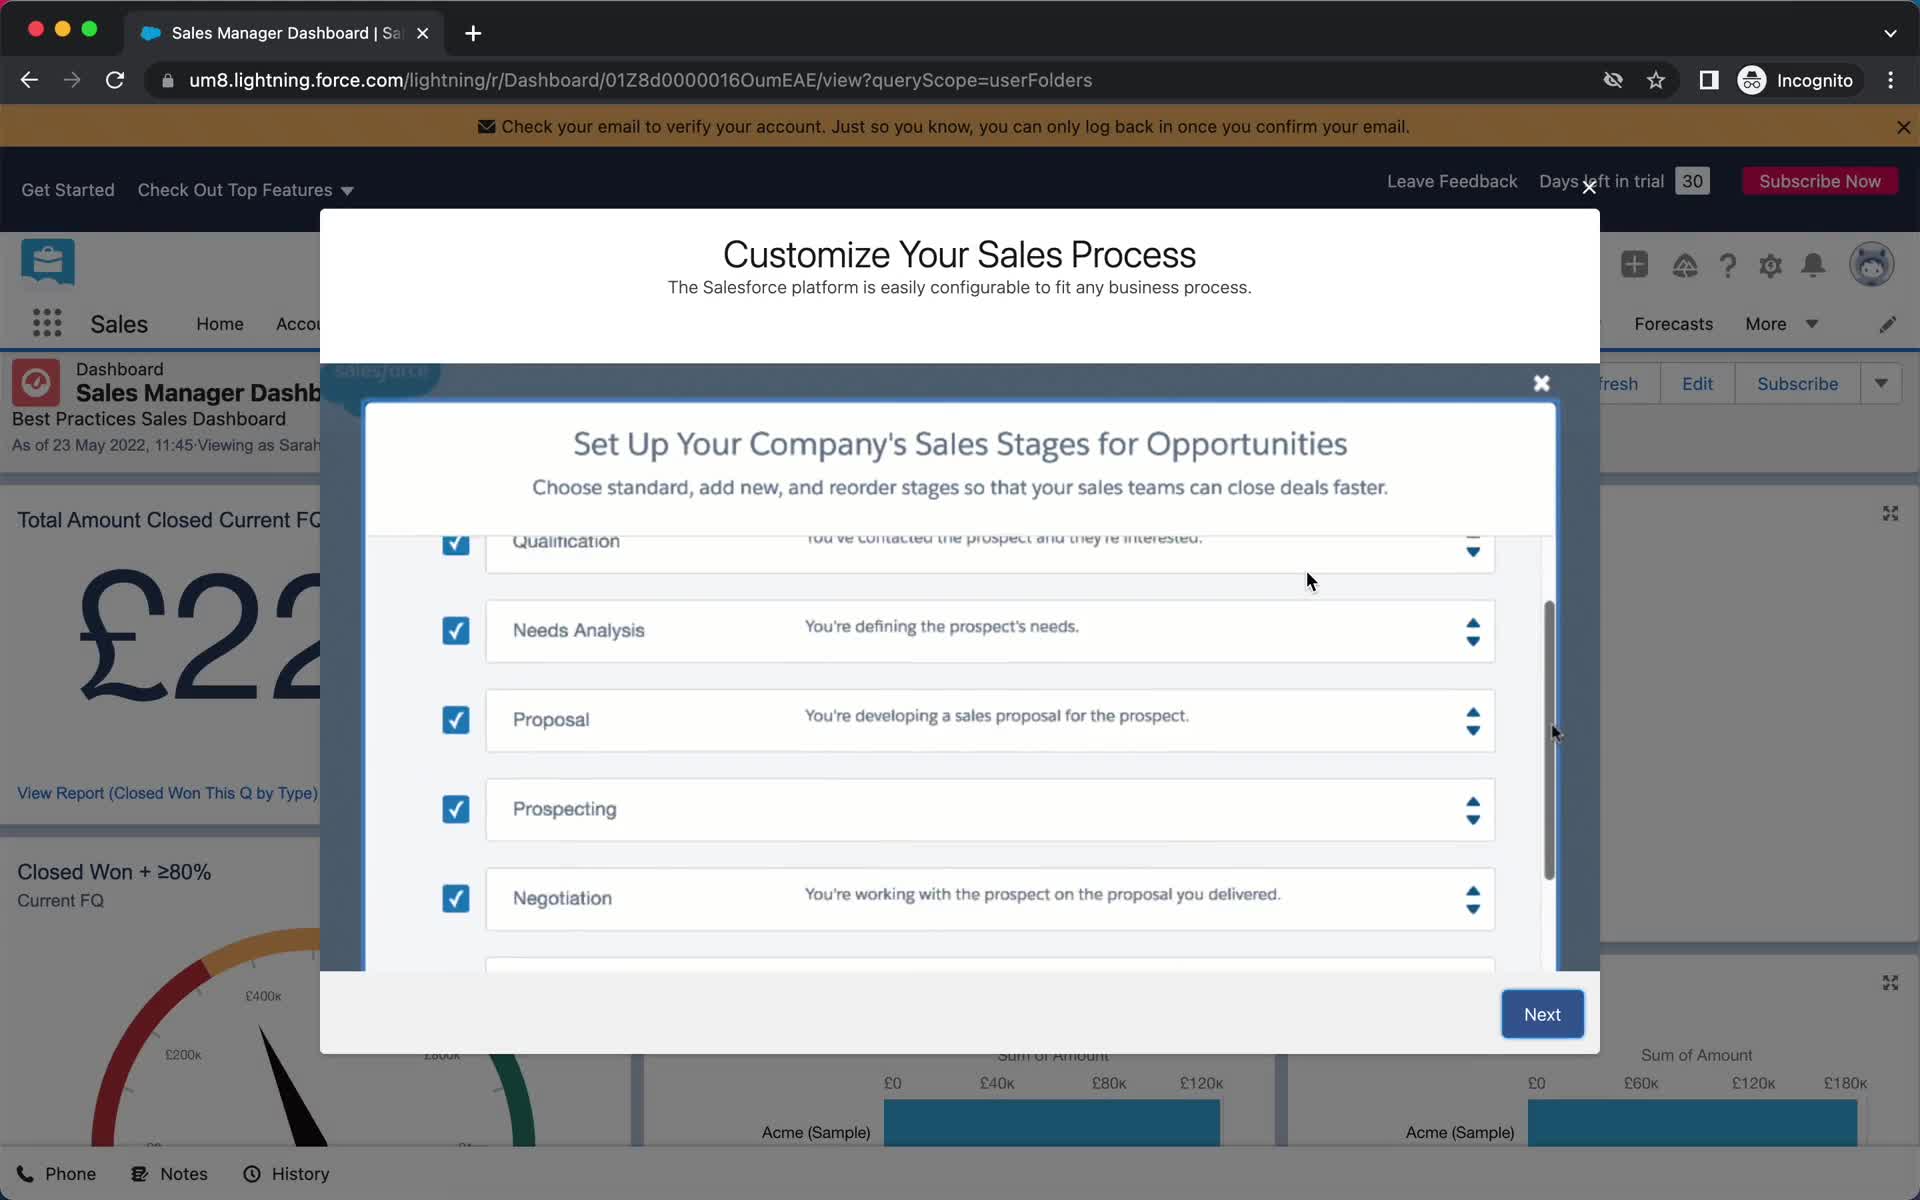Open Chrome three-dot menu
1920x1200 pixels.
coord(1890,80)
